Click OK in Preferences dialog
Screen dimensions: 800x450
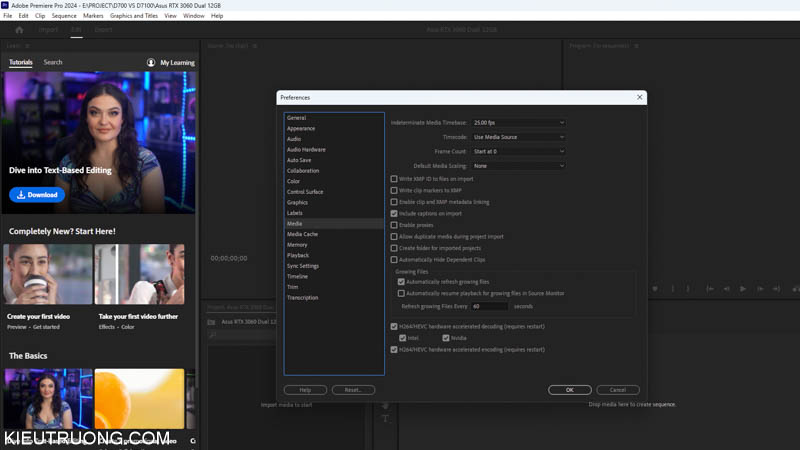point(570,390)
